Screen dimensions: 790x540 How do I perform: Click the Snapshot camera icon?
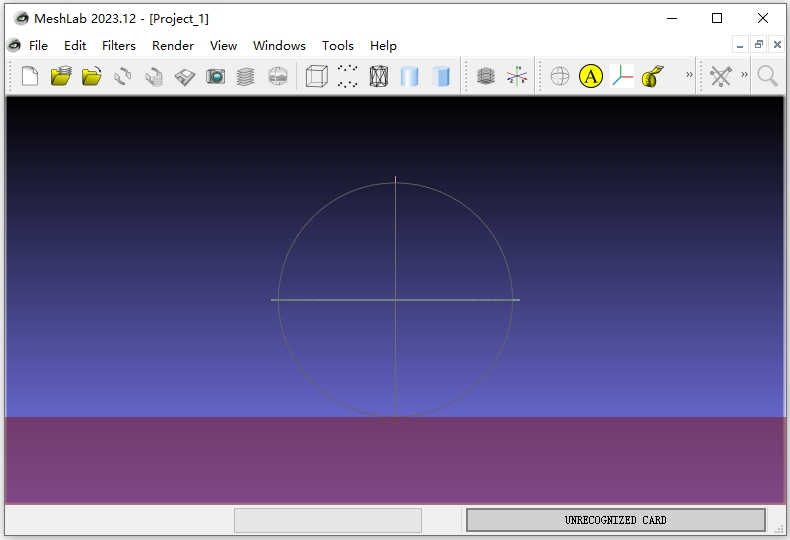coord(216,76)
